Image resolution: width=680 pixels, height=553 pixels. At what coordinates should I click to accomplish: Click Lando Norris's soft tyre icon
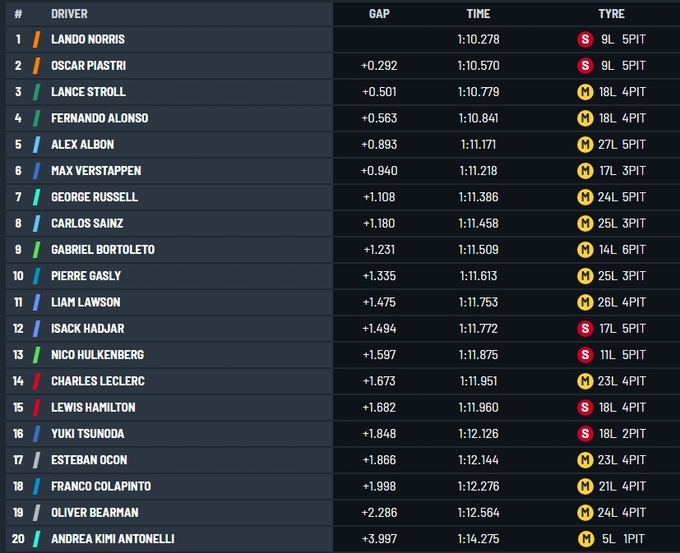[585, 40]
